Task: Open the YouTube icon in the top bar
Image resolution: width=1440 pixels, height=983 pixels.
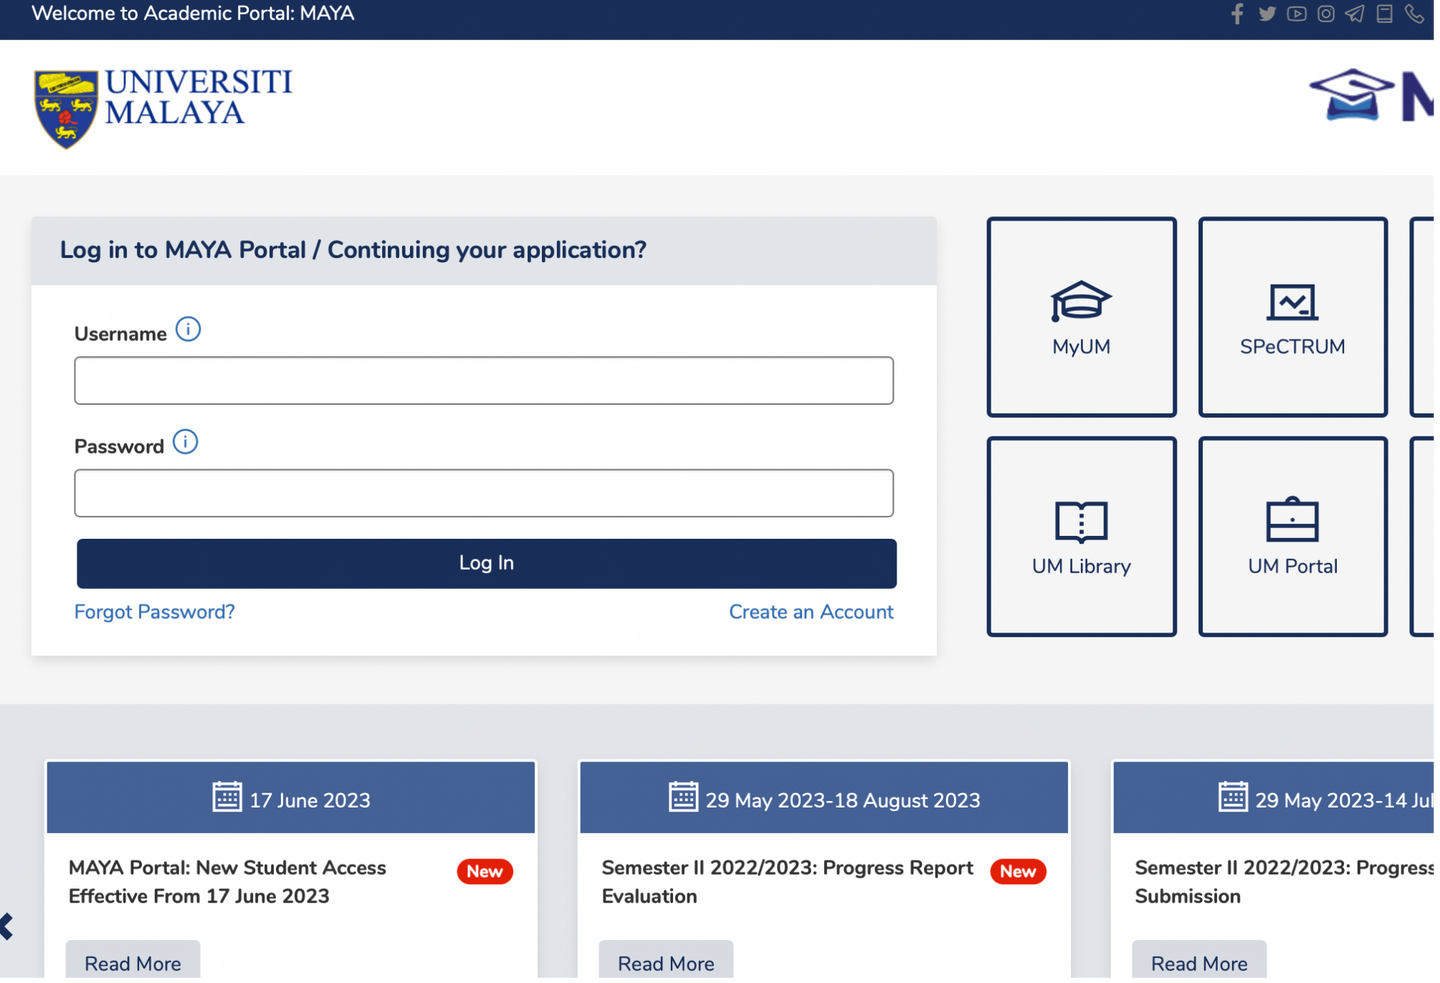Action: click(x=1297, y=14)
